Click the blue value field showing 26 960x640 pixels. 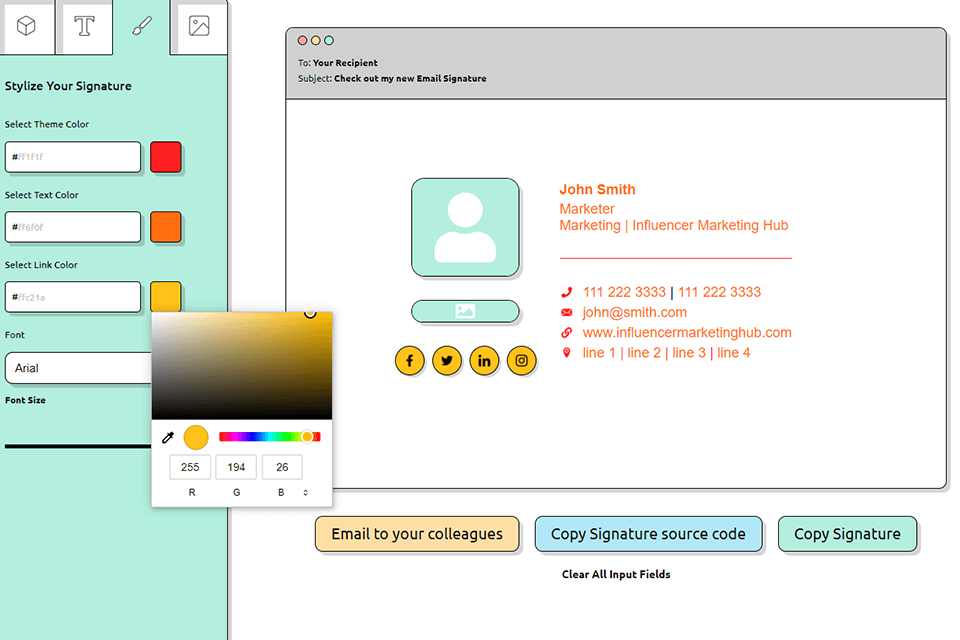(282, 467)
